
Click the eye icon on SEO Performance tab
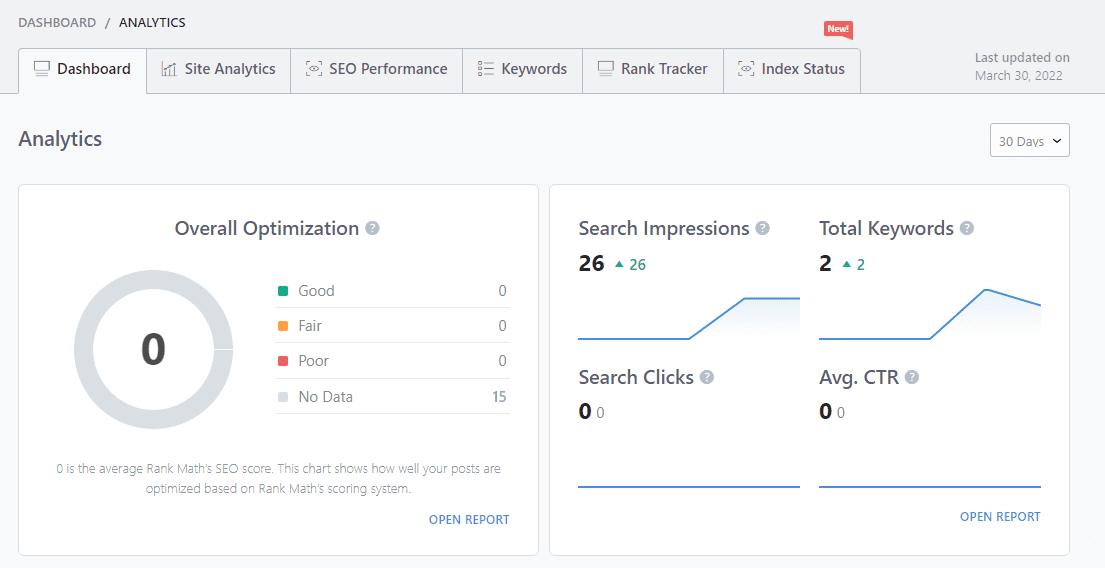[x=314, y=69]
